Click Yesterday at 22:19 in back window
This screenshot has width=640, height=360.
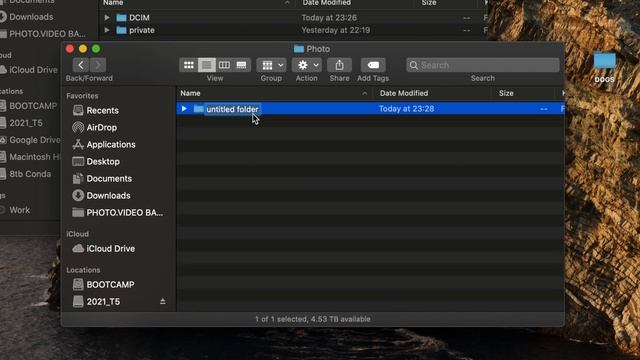point(336,30)
